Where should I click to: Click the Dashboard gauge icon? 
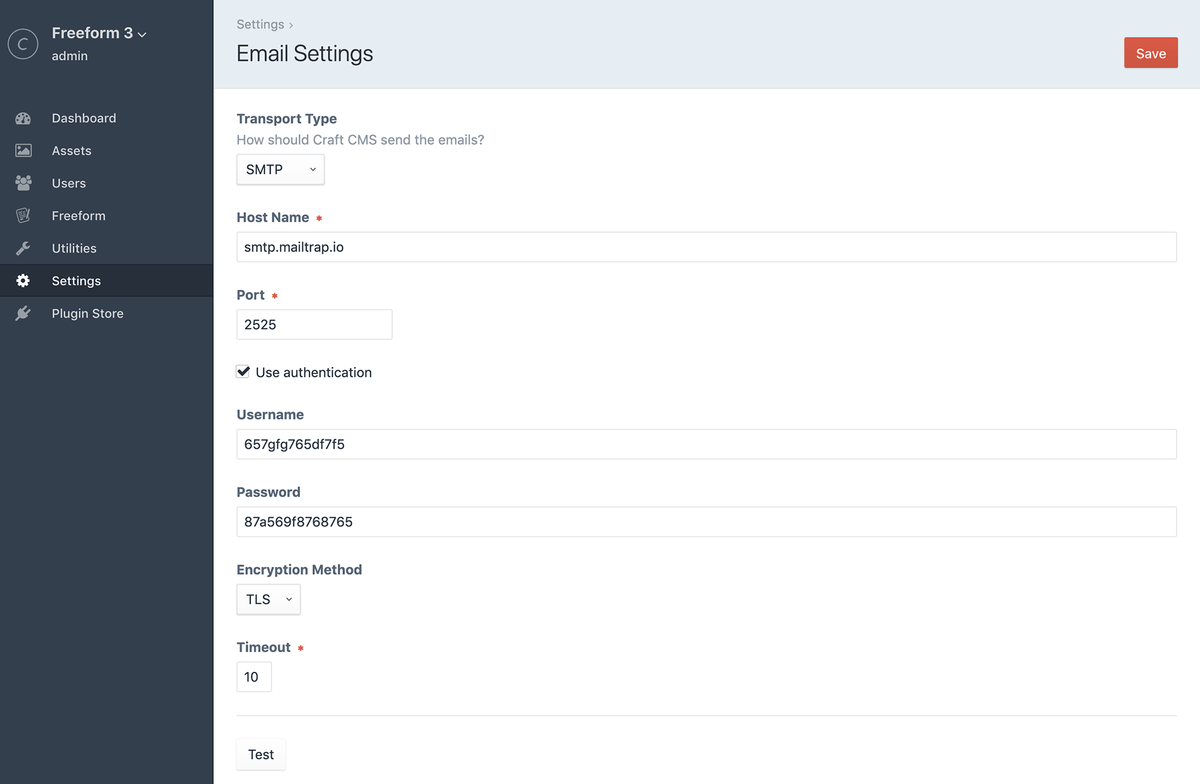[x=23, y=118]
